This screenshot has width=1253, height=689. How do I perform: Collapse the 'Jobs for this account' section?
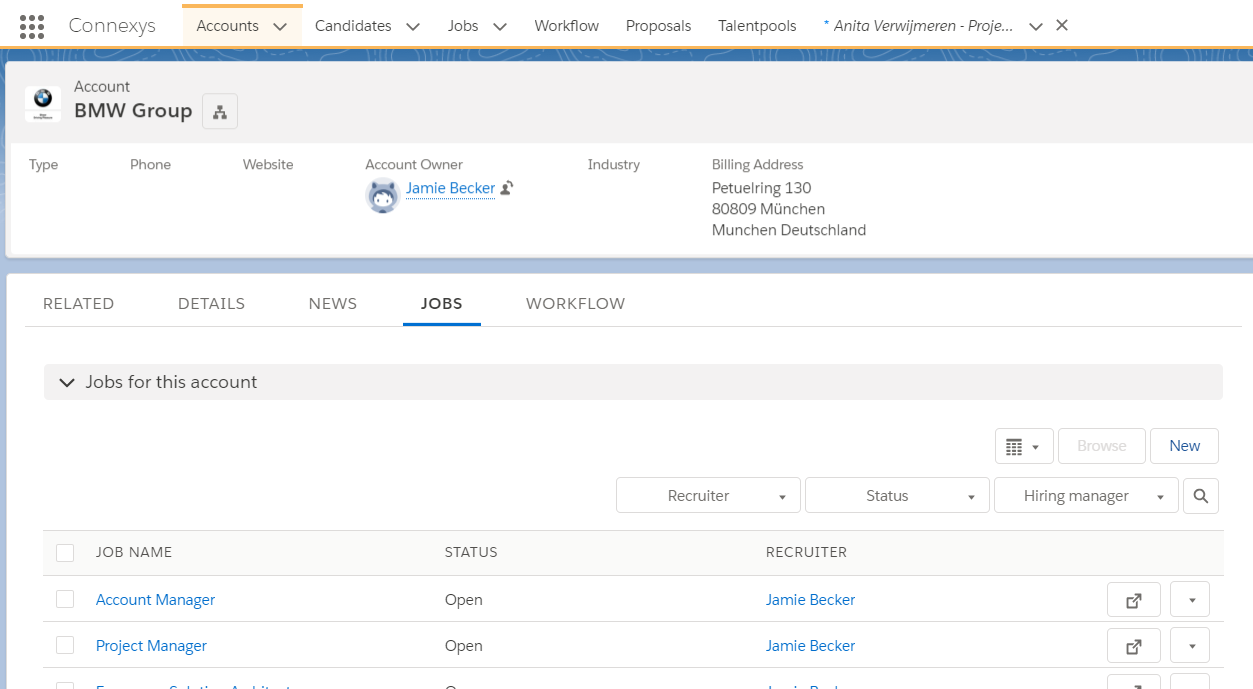(67, 382)
